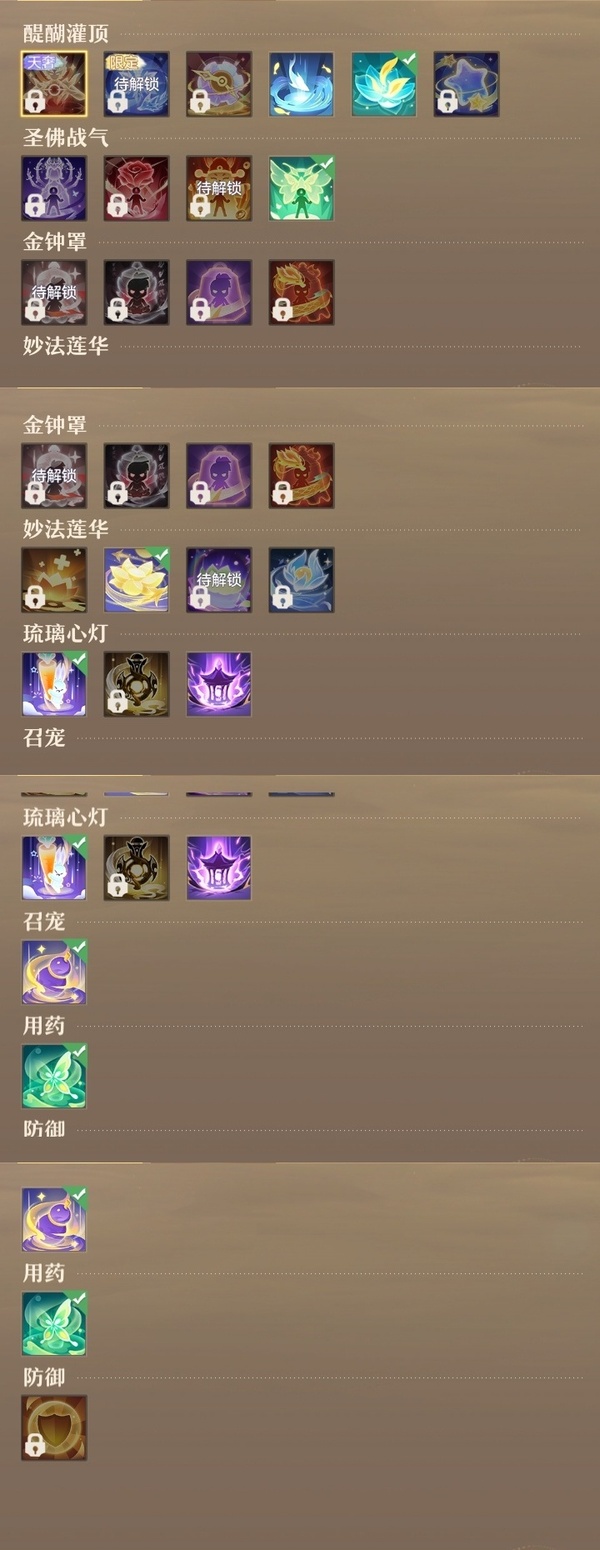
Task: Pick the red dragon skin in 金钟罩 row beneath 圣佛战气
Action: pos(301,292)
